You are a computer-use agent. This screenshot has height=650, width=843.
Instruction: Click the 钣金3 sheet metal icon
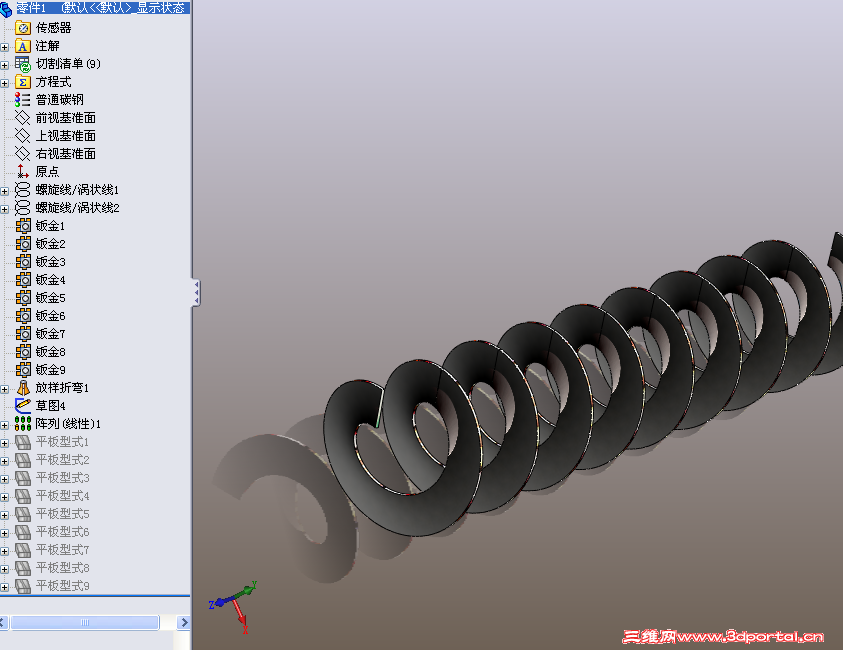pyautogui.click(x=23, y=262)
